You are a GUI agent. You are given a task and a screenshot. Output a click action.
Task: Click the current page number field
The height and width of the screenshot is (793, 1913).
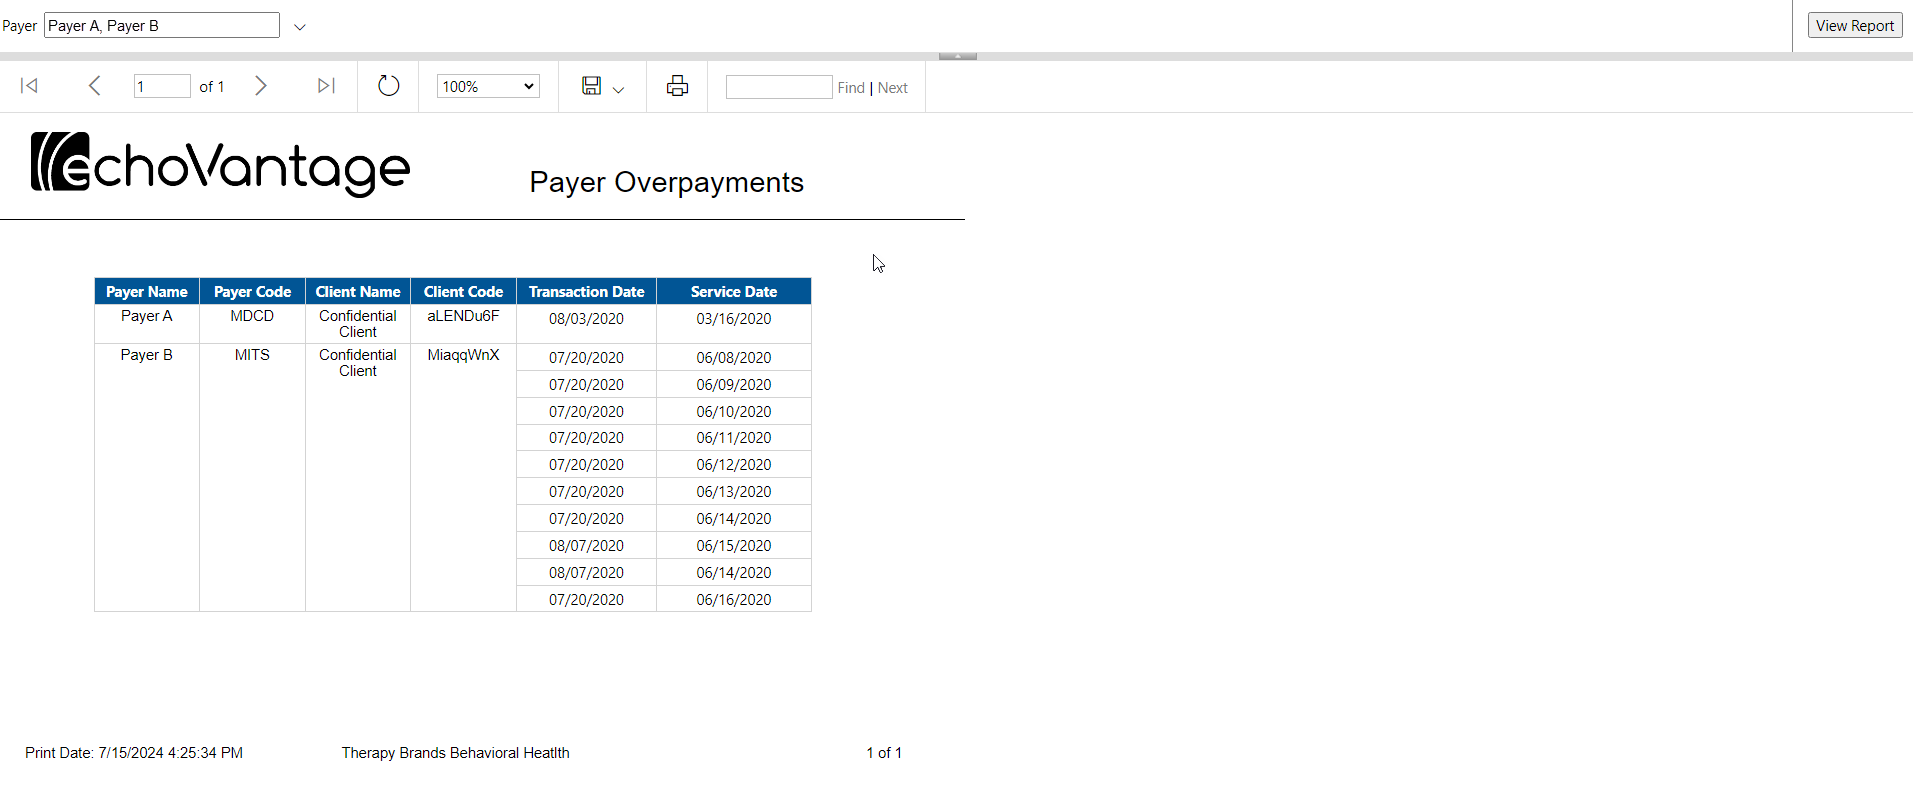tap(161, 87)
